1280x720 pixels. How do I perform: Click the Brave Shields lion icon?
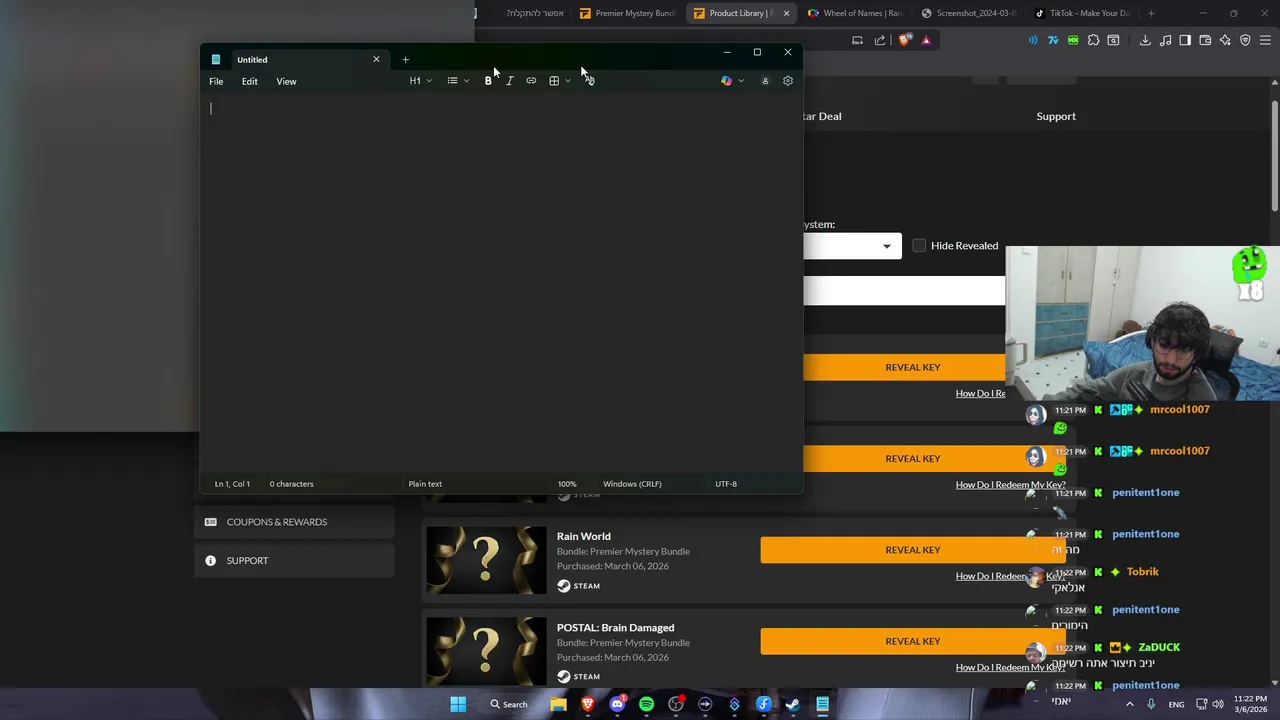pos(905,40)
